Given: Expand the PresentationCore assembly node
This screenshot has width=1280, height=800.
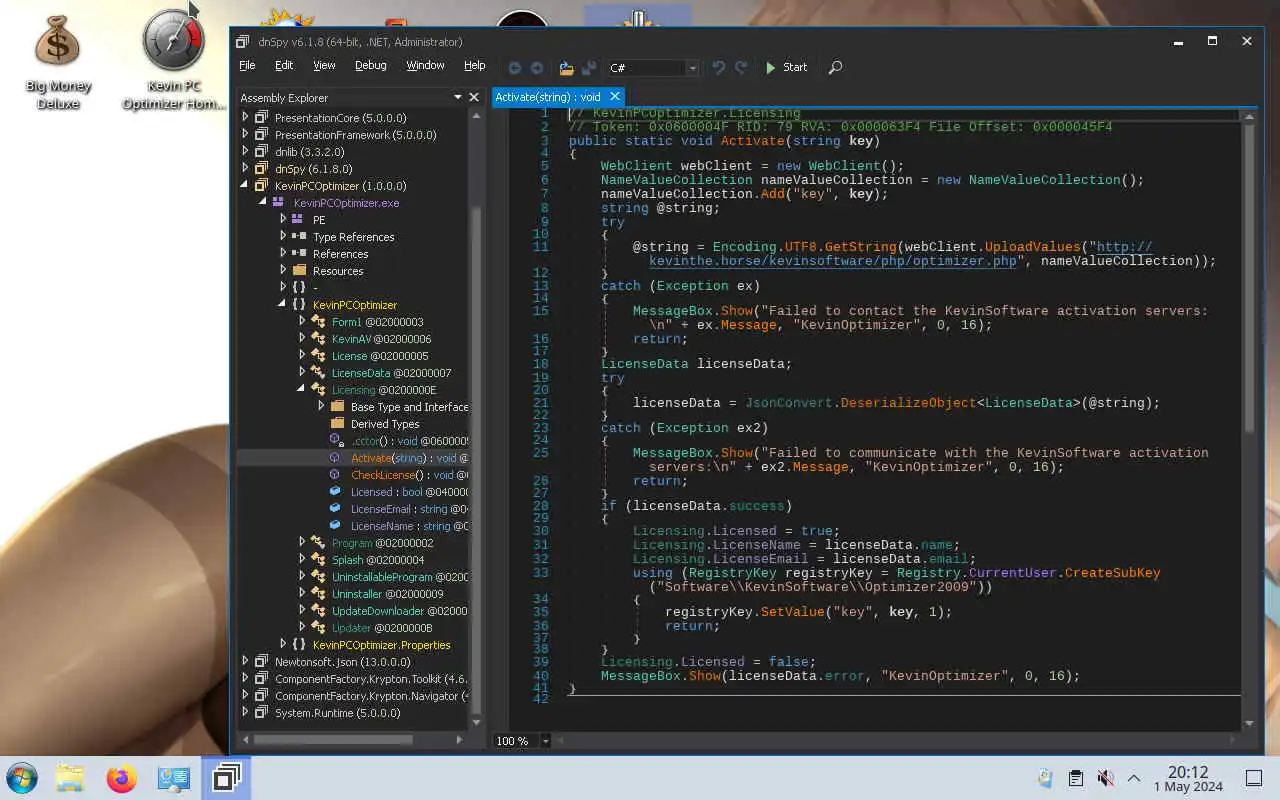Looking at the screenshot, I should click(245, 118).
